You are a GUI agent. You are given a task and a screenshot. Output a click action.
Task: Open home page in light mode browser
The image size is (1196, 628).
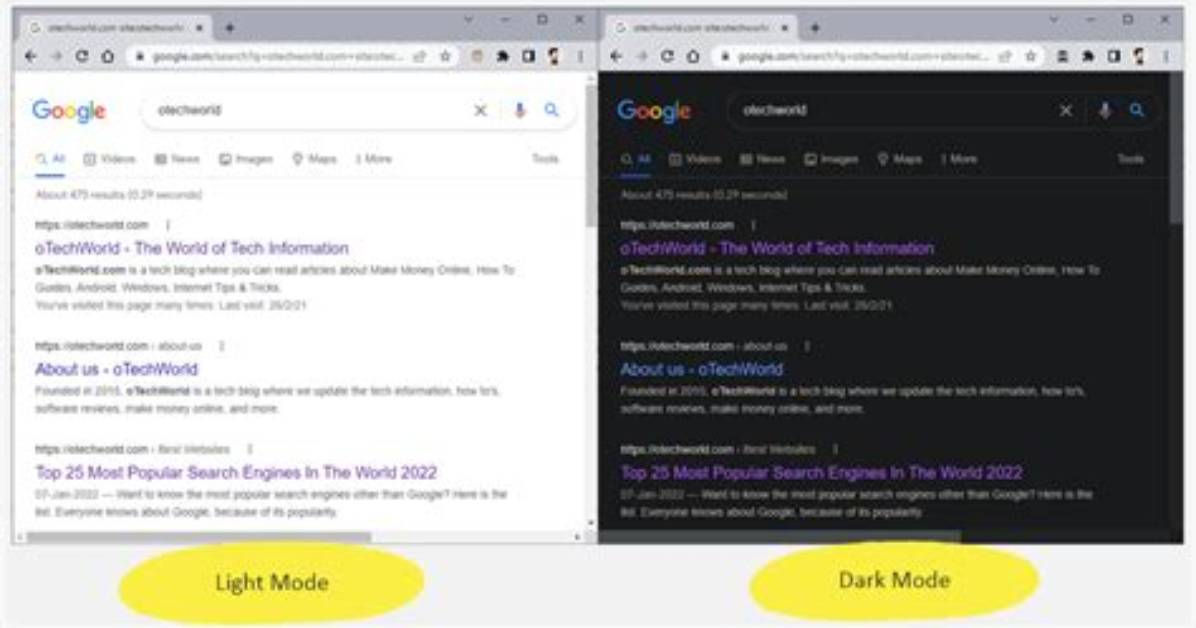[x=108, y=56]
